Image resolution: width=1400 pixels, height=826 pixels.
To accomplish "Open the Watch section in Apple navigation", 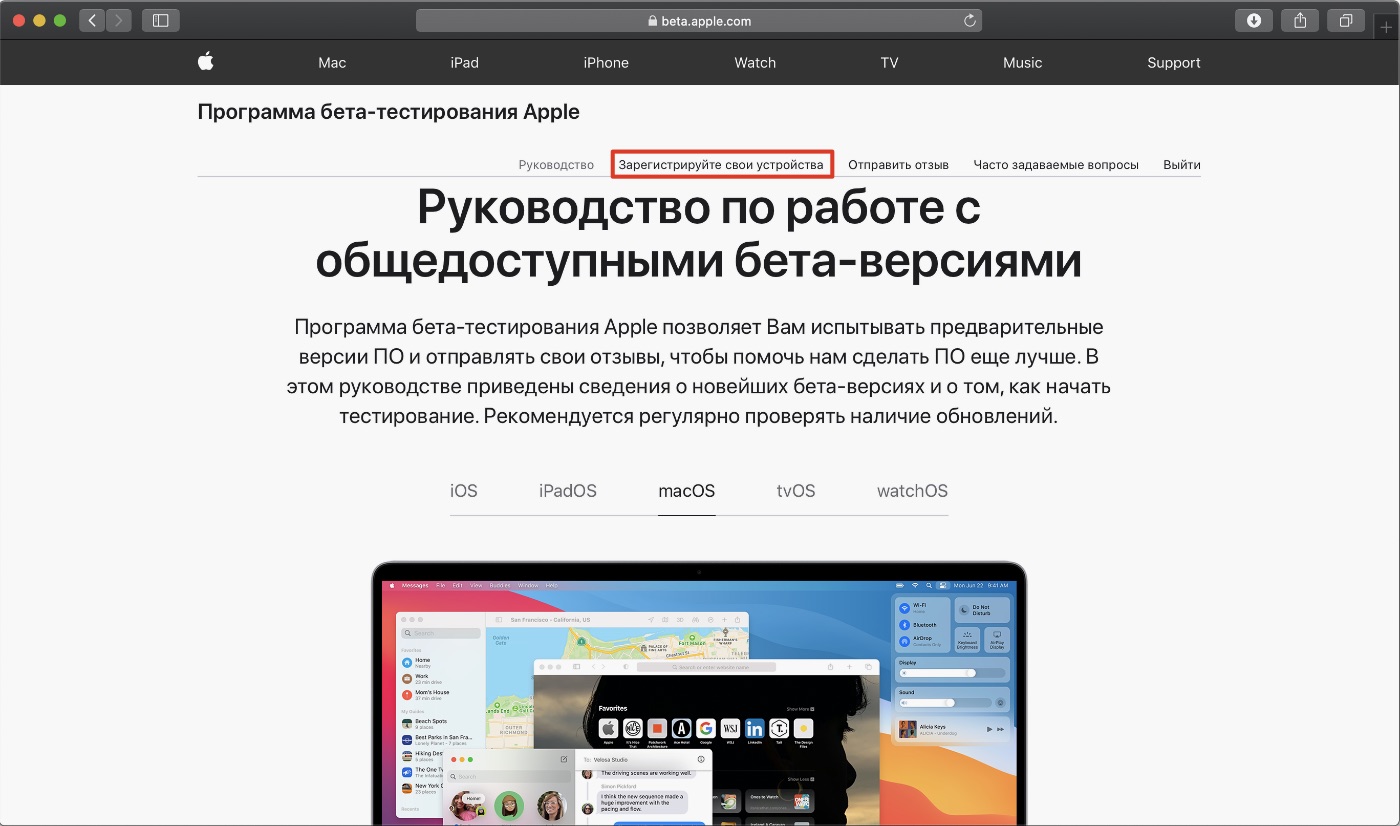I will [755, 62].
